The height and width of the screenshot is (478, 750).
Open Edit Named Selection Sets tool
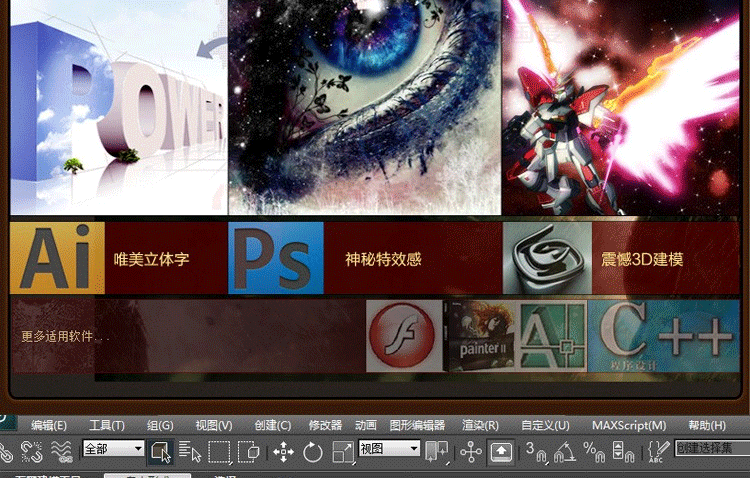658,451
